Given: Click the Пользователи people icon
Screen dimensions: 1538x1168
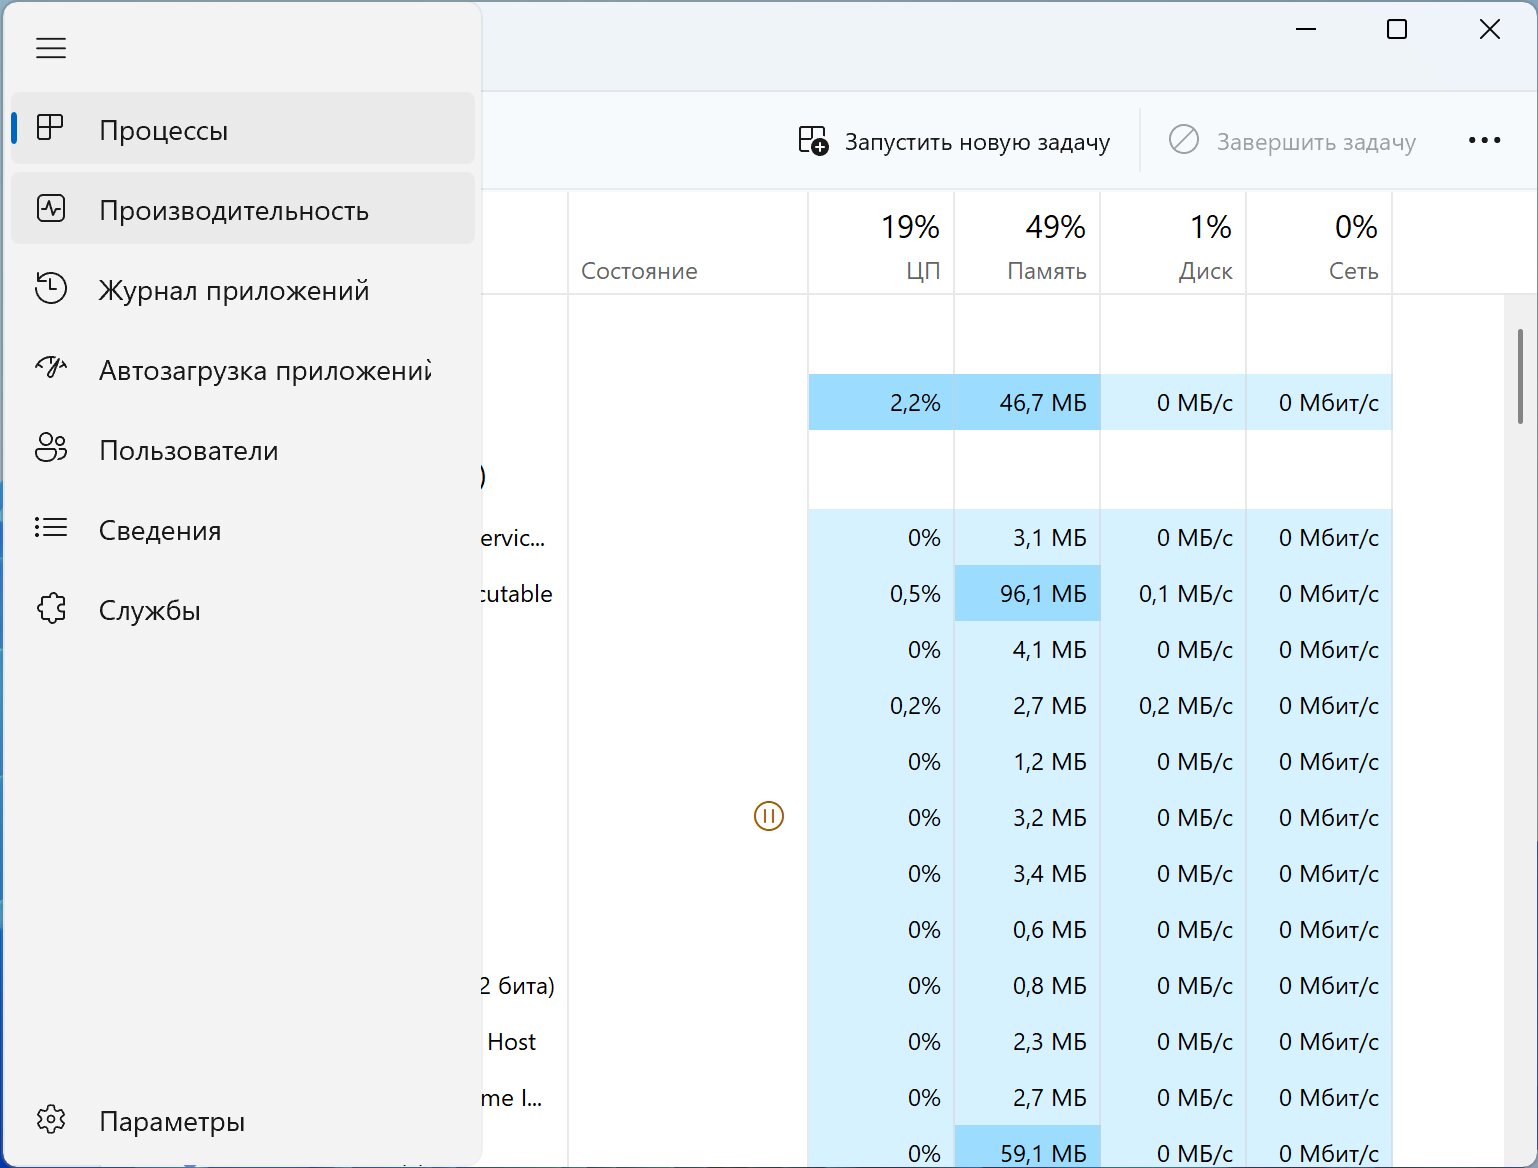Looking at the screenshot, I should tap(50, 449).
